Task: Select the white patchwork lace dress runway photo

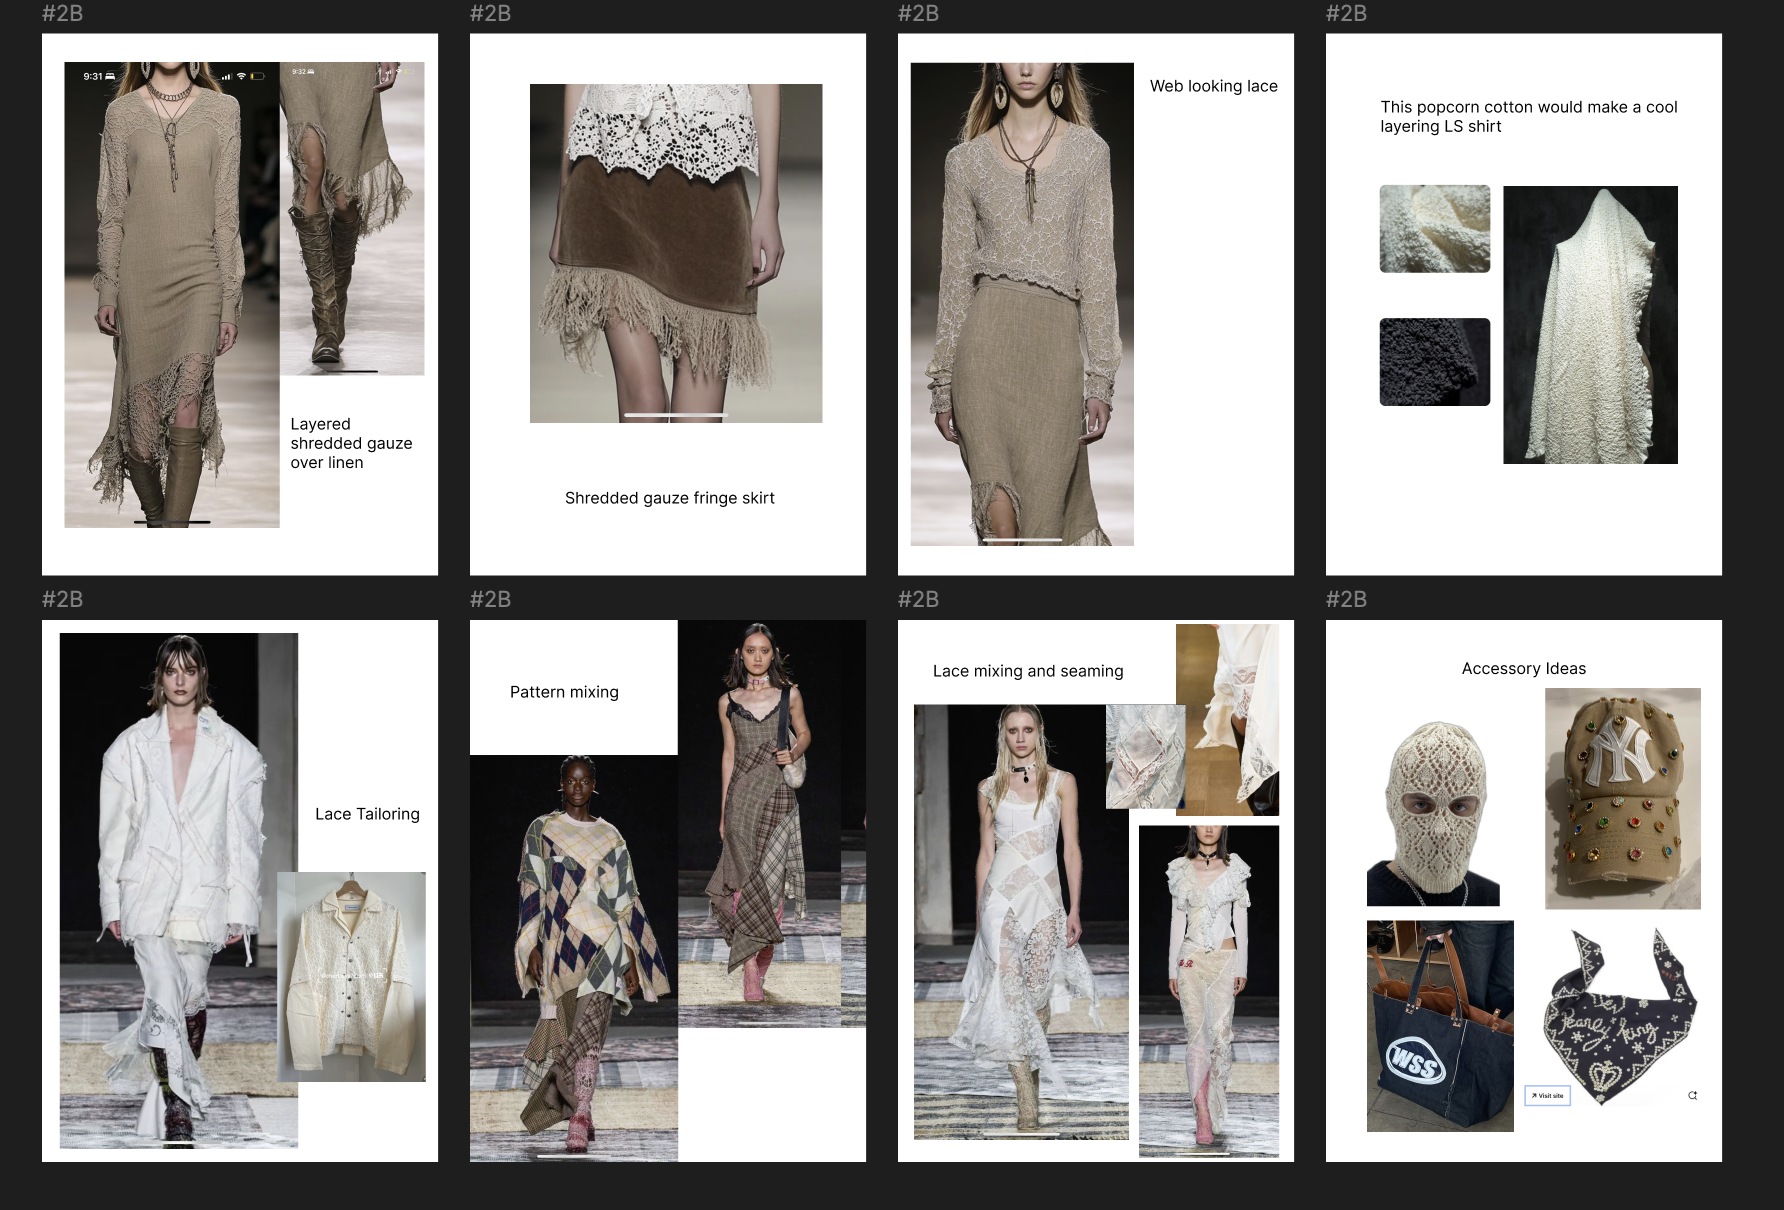Action: tap(1021, 922)
